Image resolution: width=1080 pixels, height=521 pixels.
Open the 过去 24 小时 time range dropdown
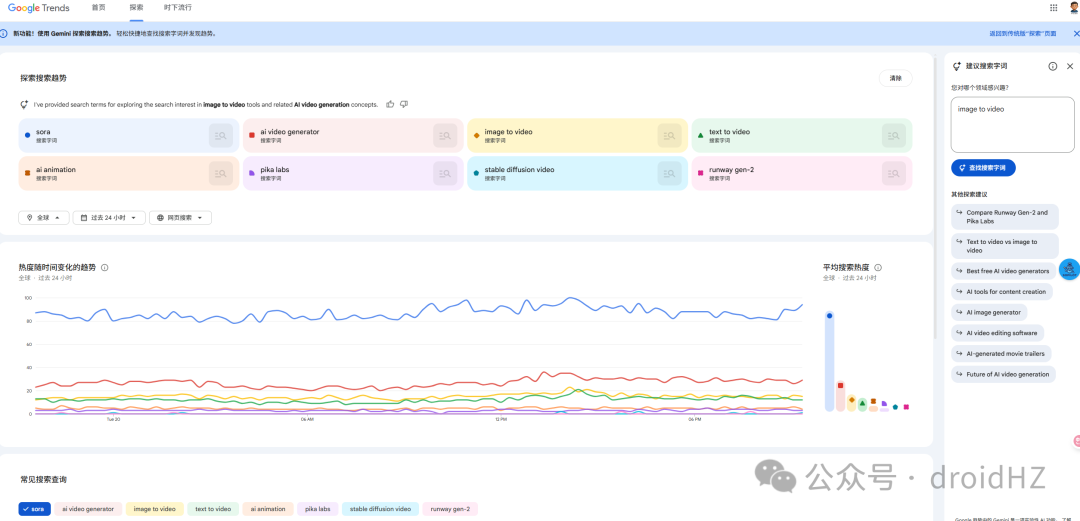pyautogui.click(x=109, y=217)
